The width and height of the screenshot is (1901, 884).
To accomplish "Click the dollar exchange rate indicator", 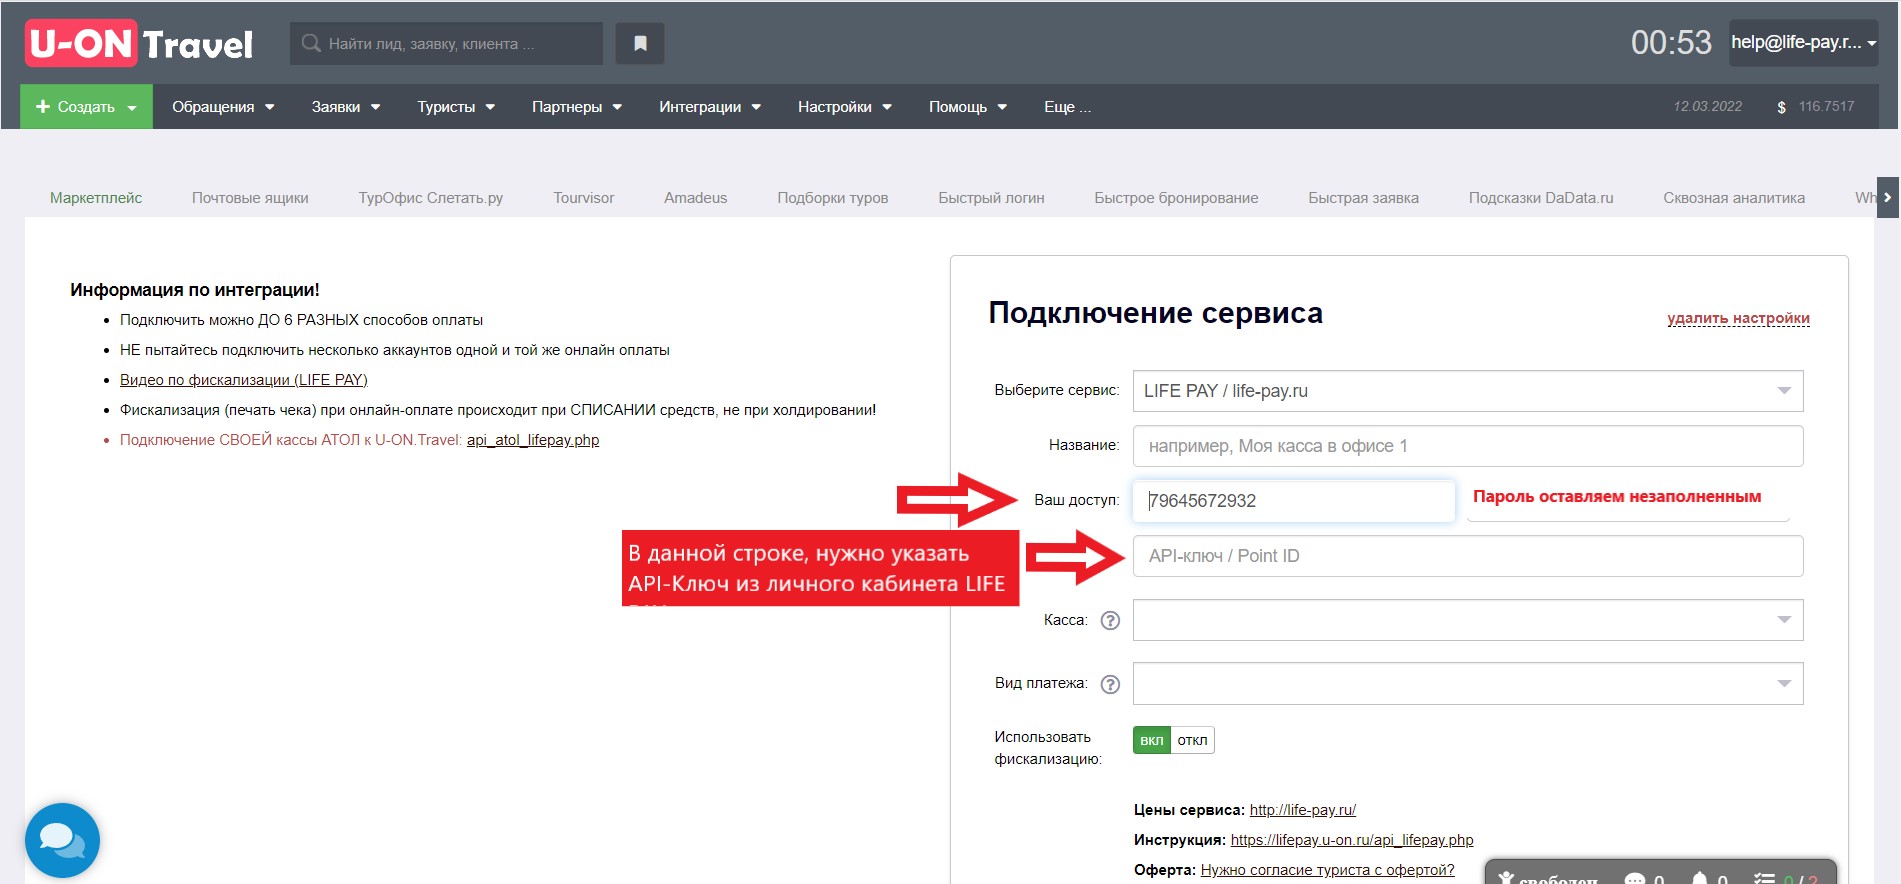I will 1815,106.
